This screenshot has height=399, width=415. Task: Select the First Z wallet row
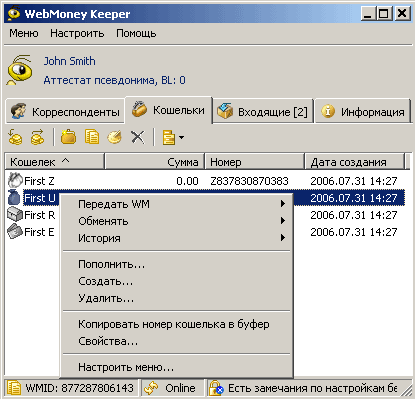(x=206, y=181)
